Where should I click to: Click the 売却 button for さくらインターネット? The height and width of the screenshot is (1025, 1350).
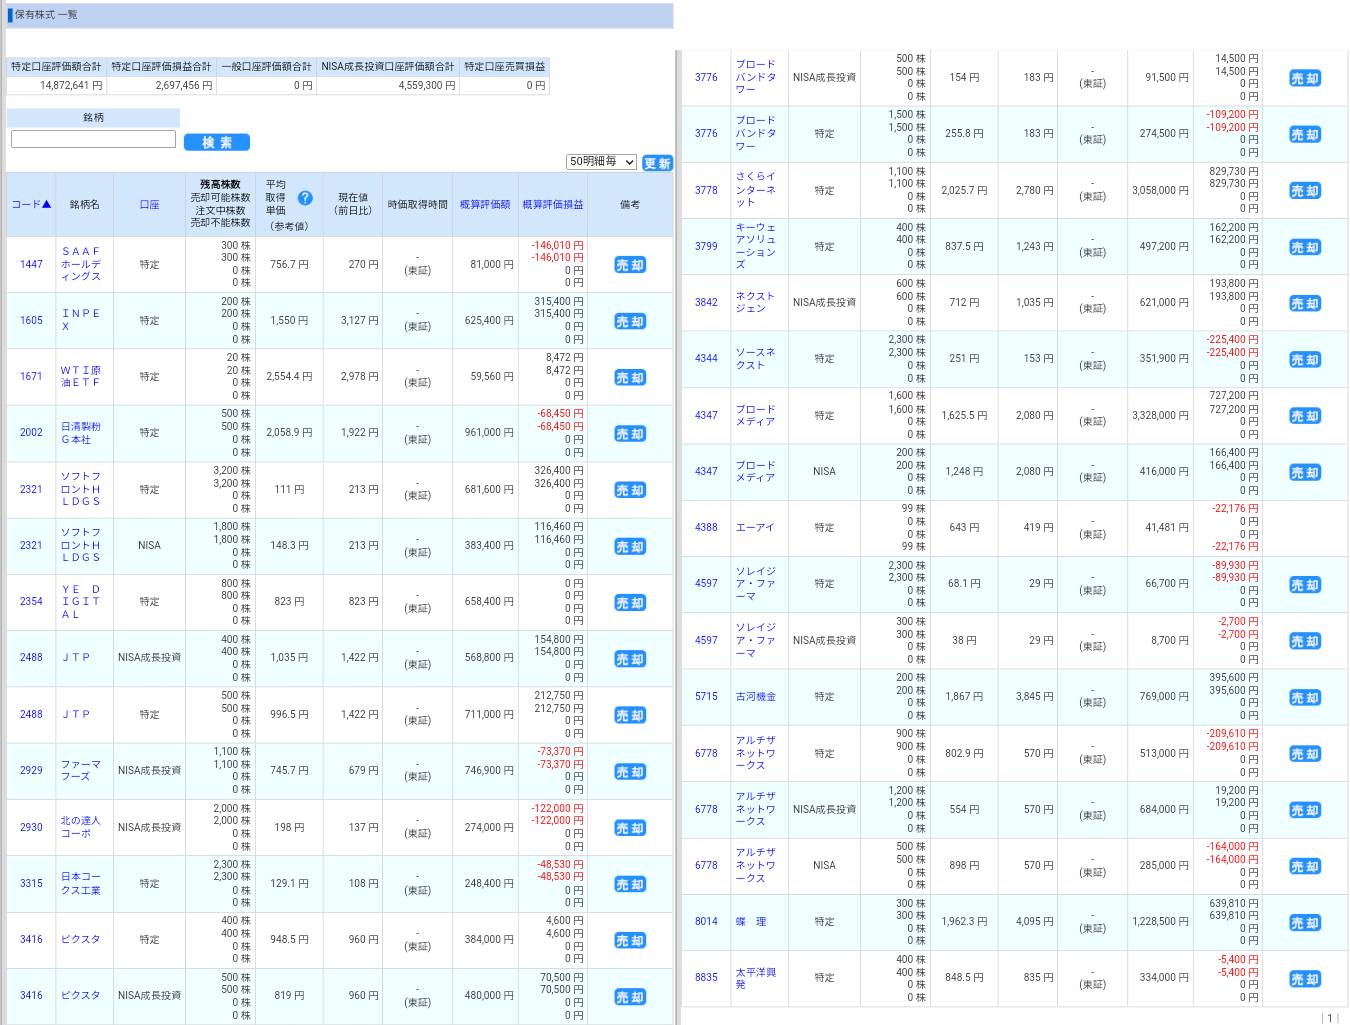1304,191
